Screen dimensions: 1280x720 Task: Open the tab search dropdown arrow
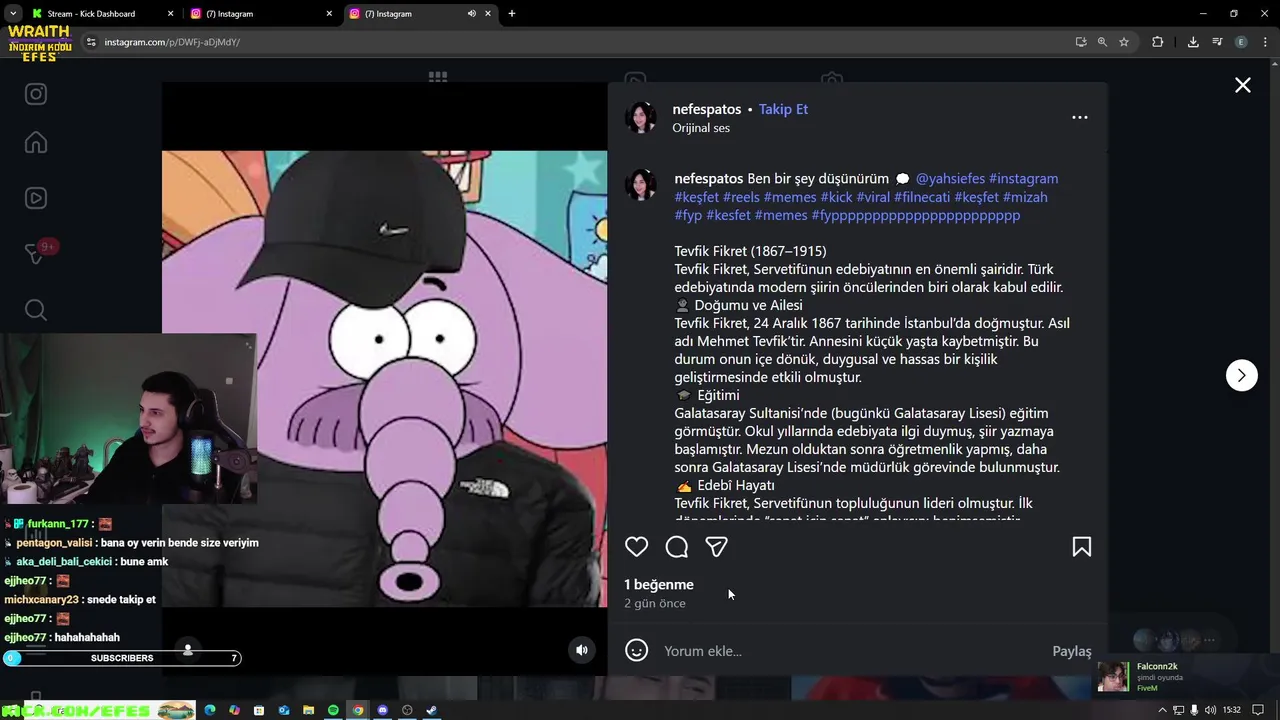[13, 14]
